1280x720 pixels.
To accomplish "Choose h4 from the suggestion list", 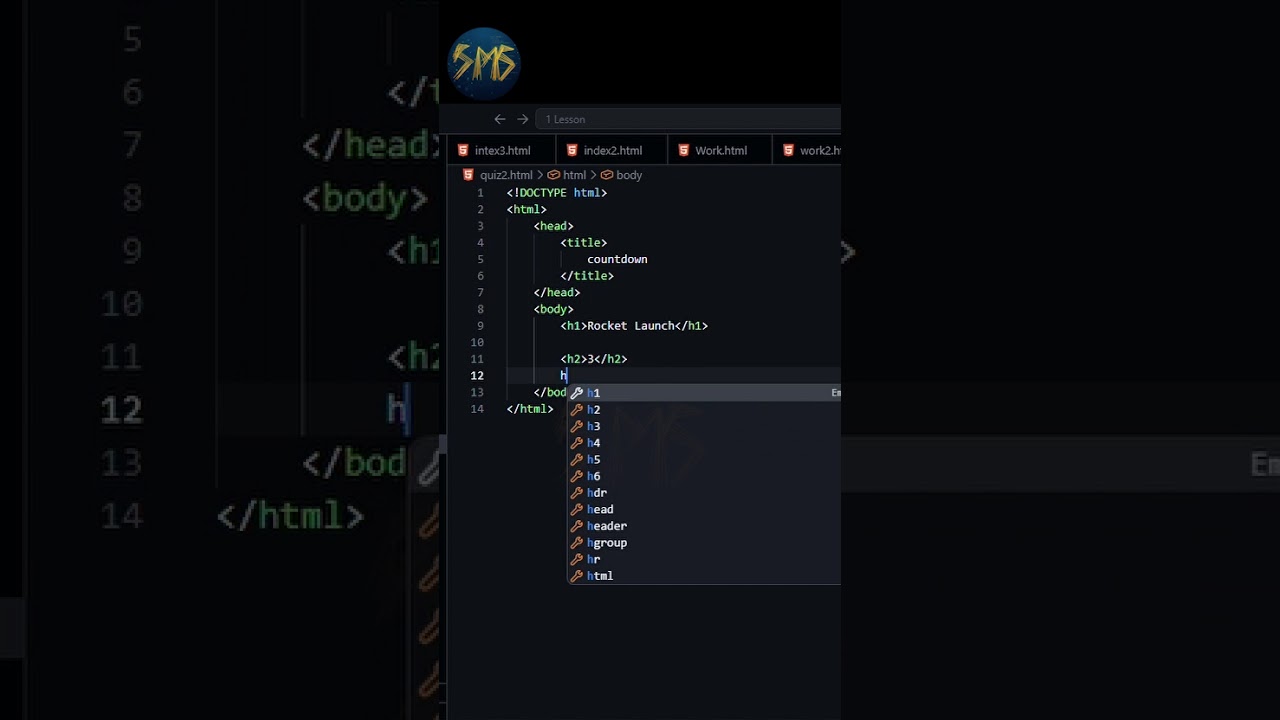I will tap(704, 443).
